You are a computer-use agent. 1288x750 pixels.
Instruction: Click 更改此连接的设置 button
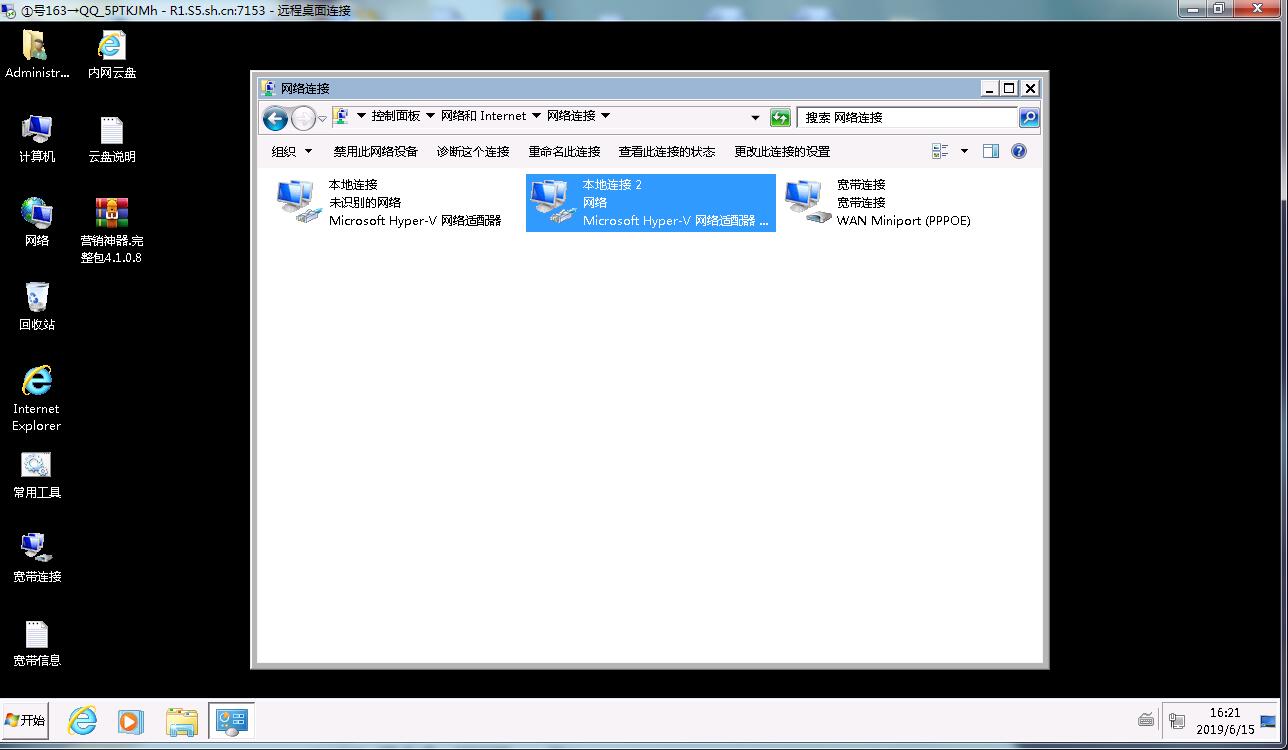click(782, 152)
